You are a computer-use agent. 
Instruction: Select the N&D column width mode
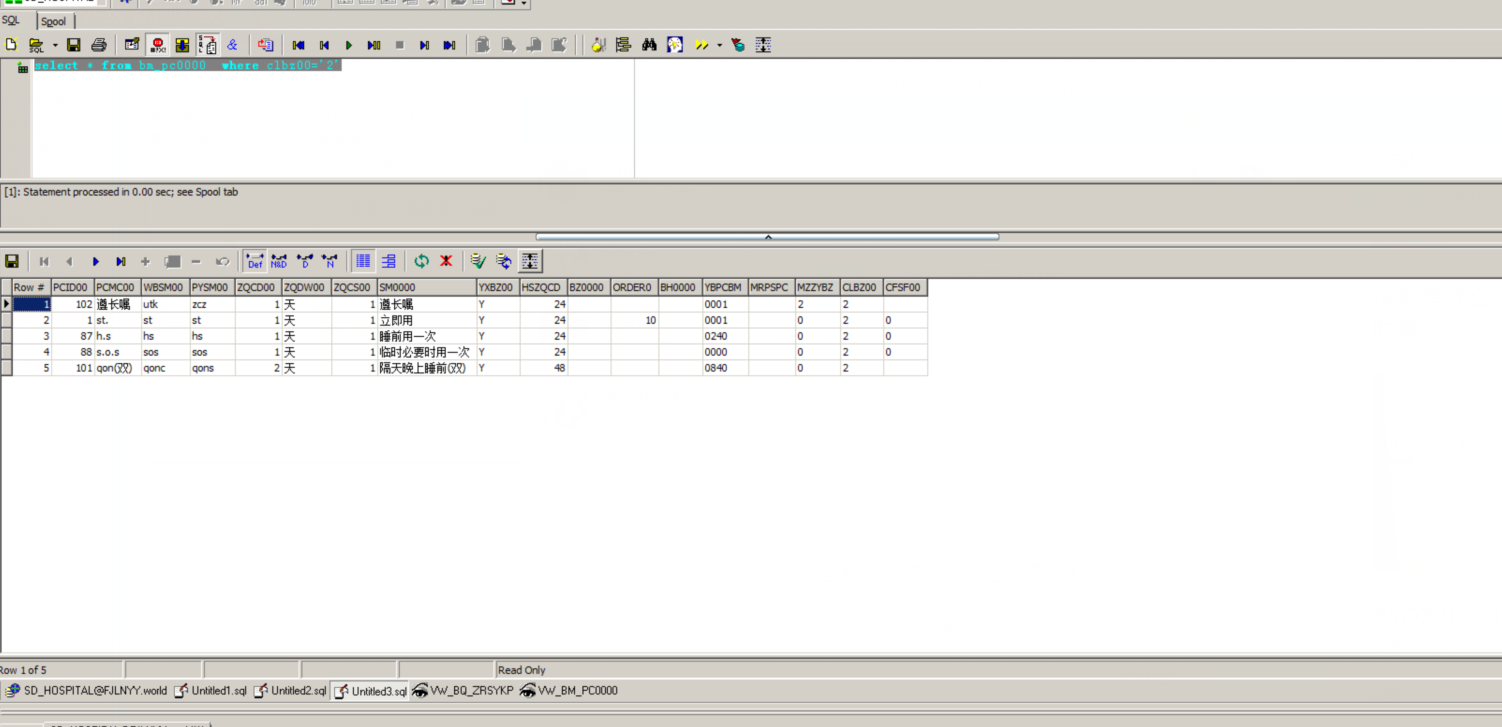[x=279, y=261]
